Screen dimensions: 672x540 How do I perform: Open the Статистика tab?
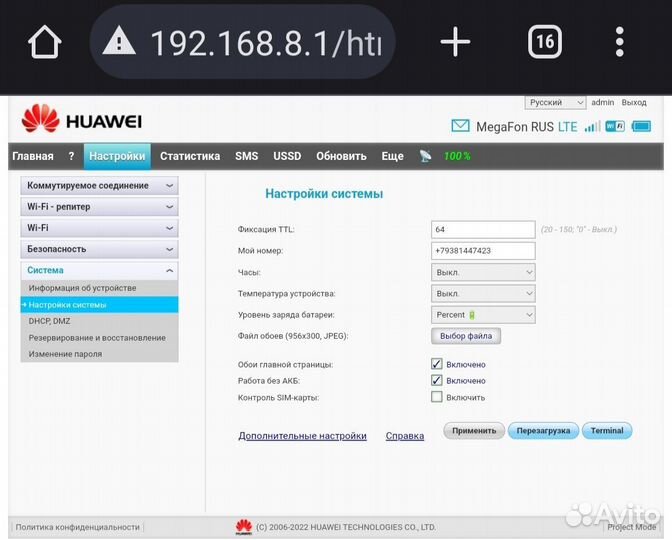coord(190,156)
